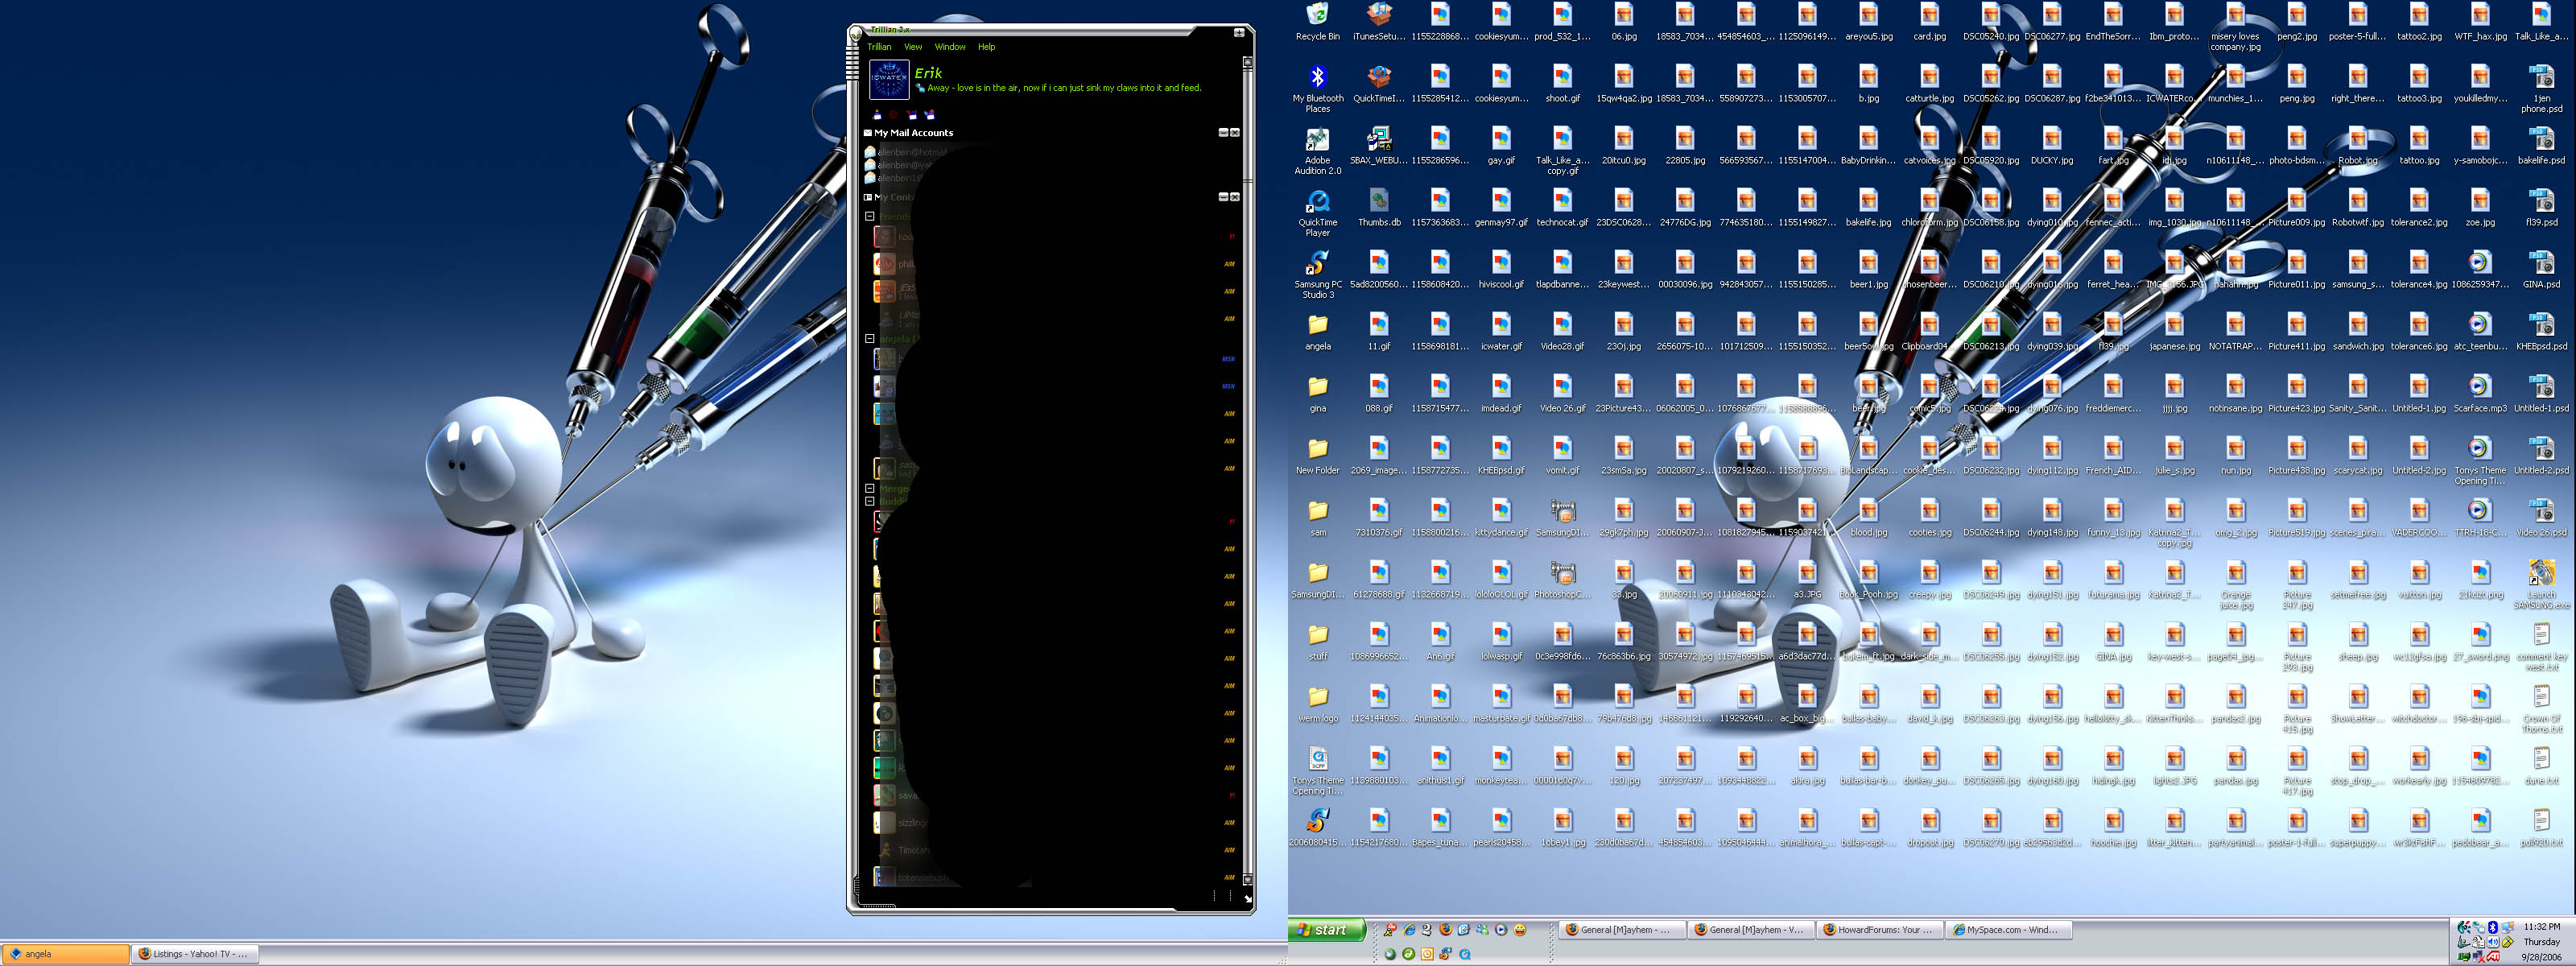Switch to HowardForums taskbar window
The width and height of the screenshot is (2576, 966).
[1879, 930]
